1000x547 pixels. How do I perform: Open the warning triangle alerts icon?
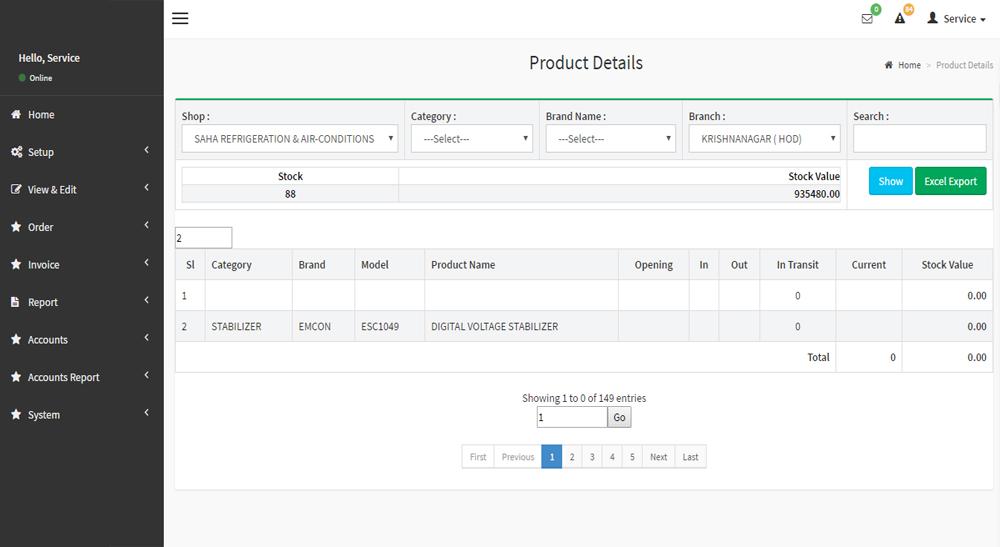[x=900, y=18]
